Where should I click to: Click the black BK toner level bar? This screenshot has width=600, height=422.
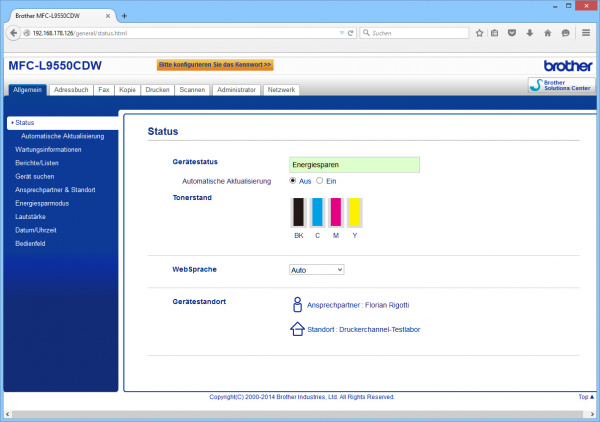tap(298, 212)
